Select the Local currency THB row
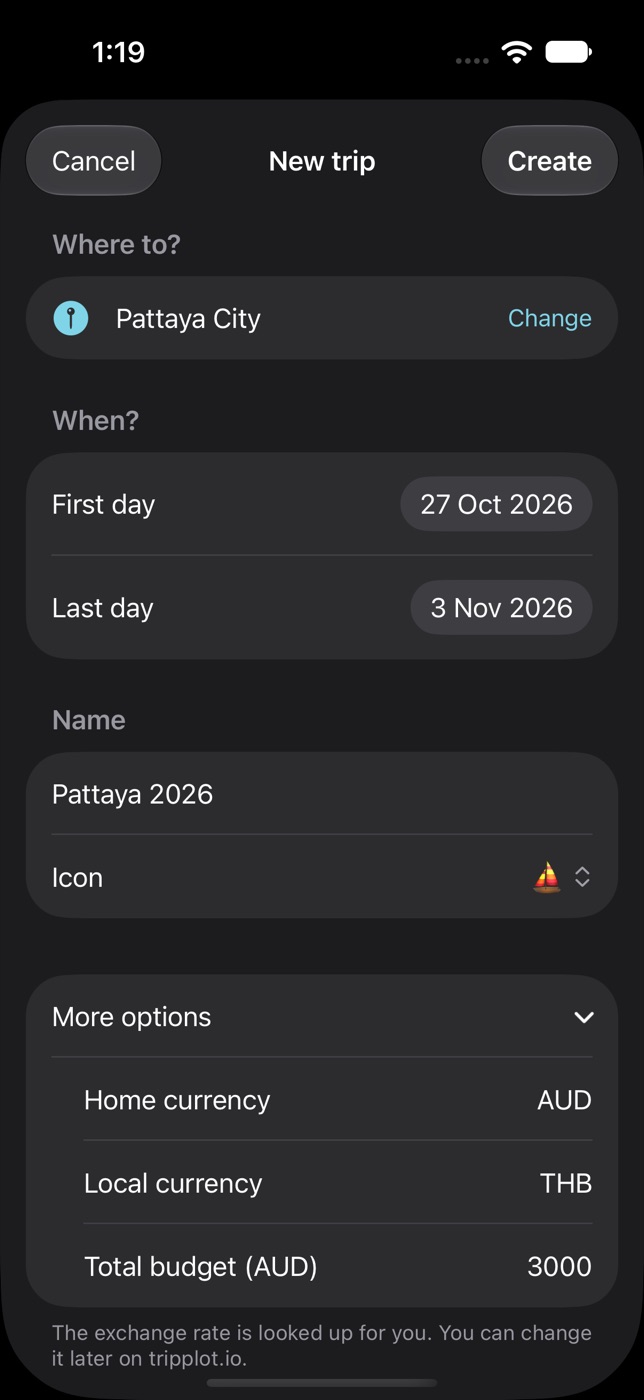The height and width of the screenshot is (1400, 644). 338,1183
